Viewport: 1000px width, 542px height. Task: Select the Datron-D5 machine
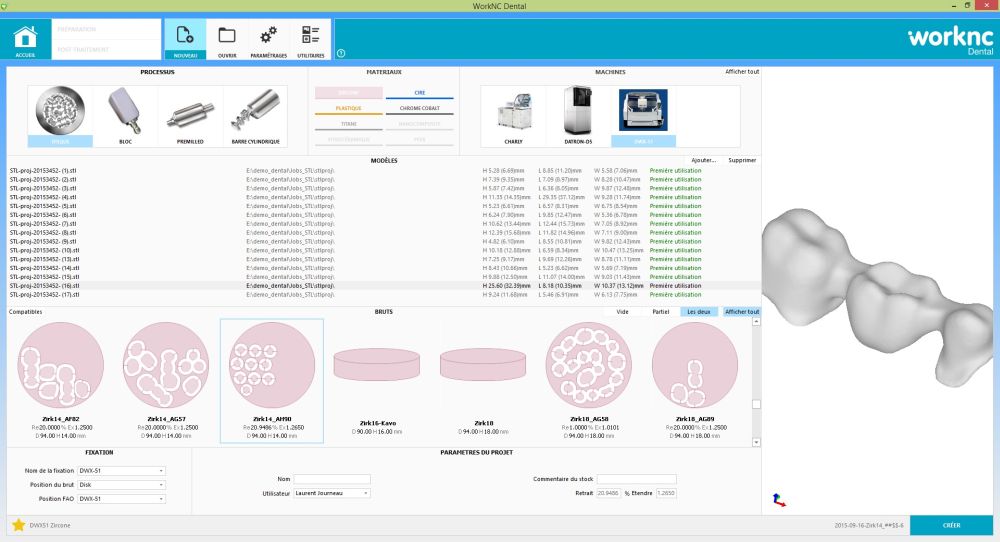[578, 116]
